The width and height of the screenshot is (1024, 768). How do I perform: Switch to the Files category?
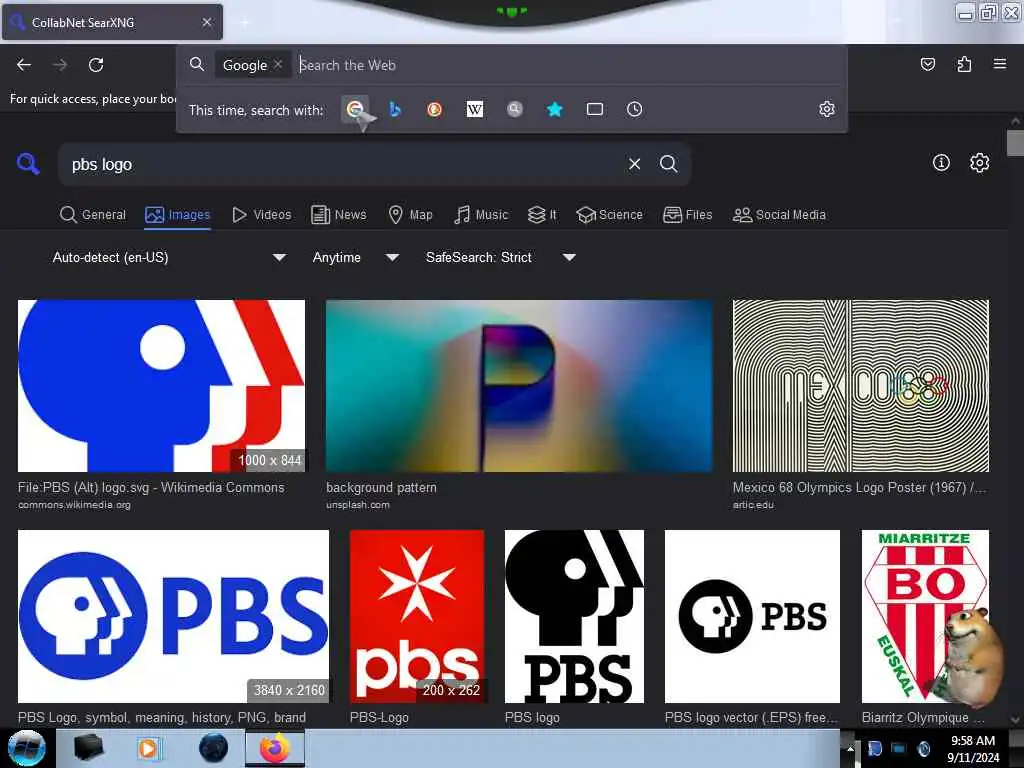[x=687, y=214]
